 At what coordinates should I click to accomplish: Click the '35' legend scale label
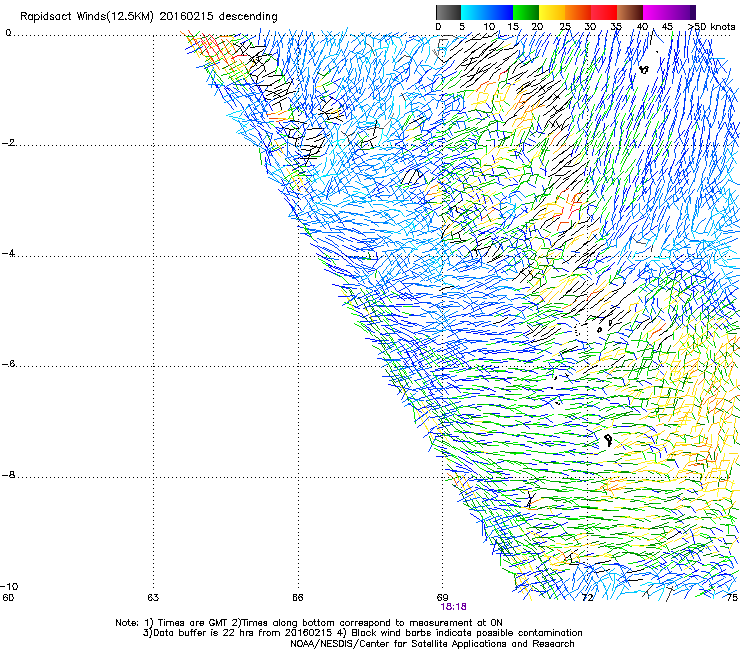[x=615, y=26]
